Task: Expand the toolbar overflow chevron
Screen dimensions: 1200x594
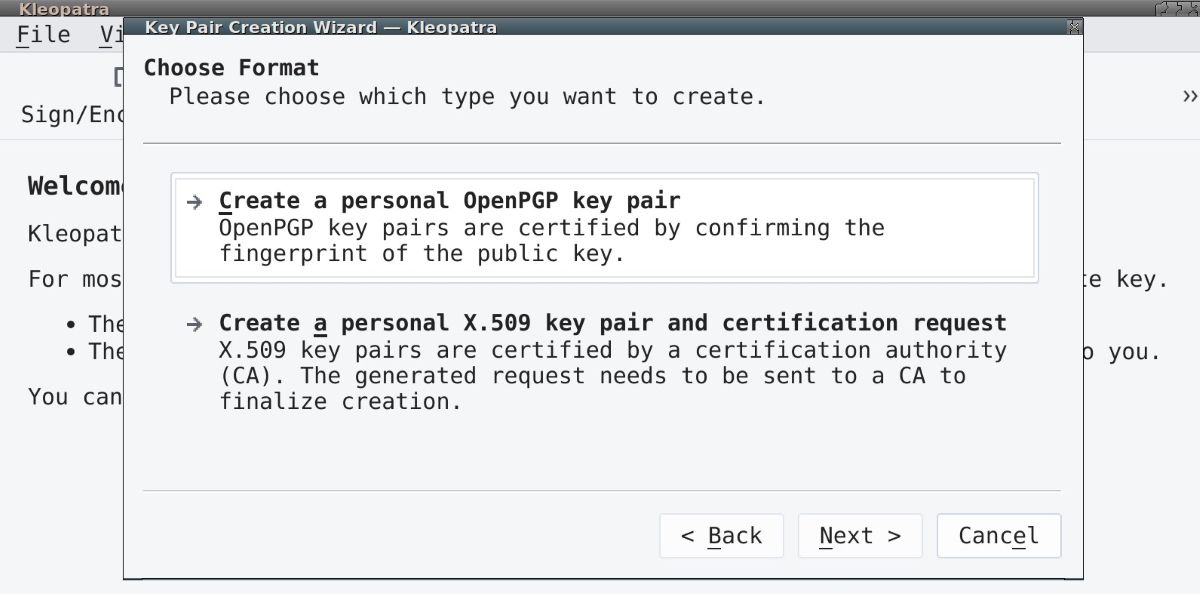Action: (1189, 96)
